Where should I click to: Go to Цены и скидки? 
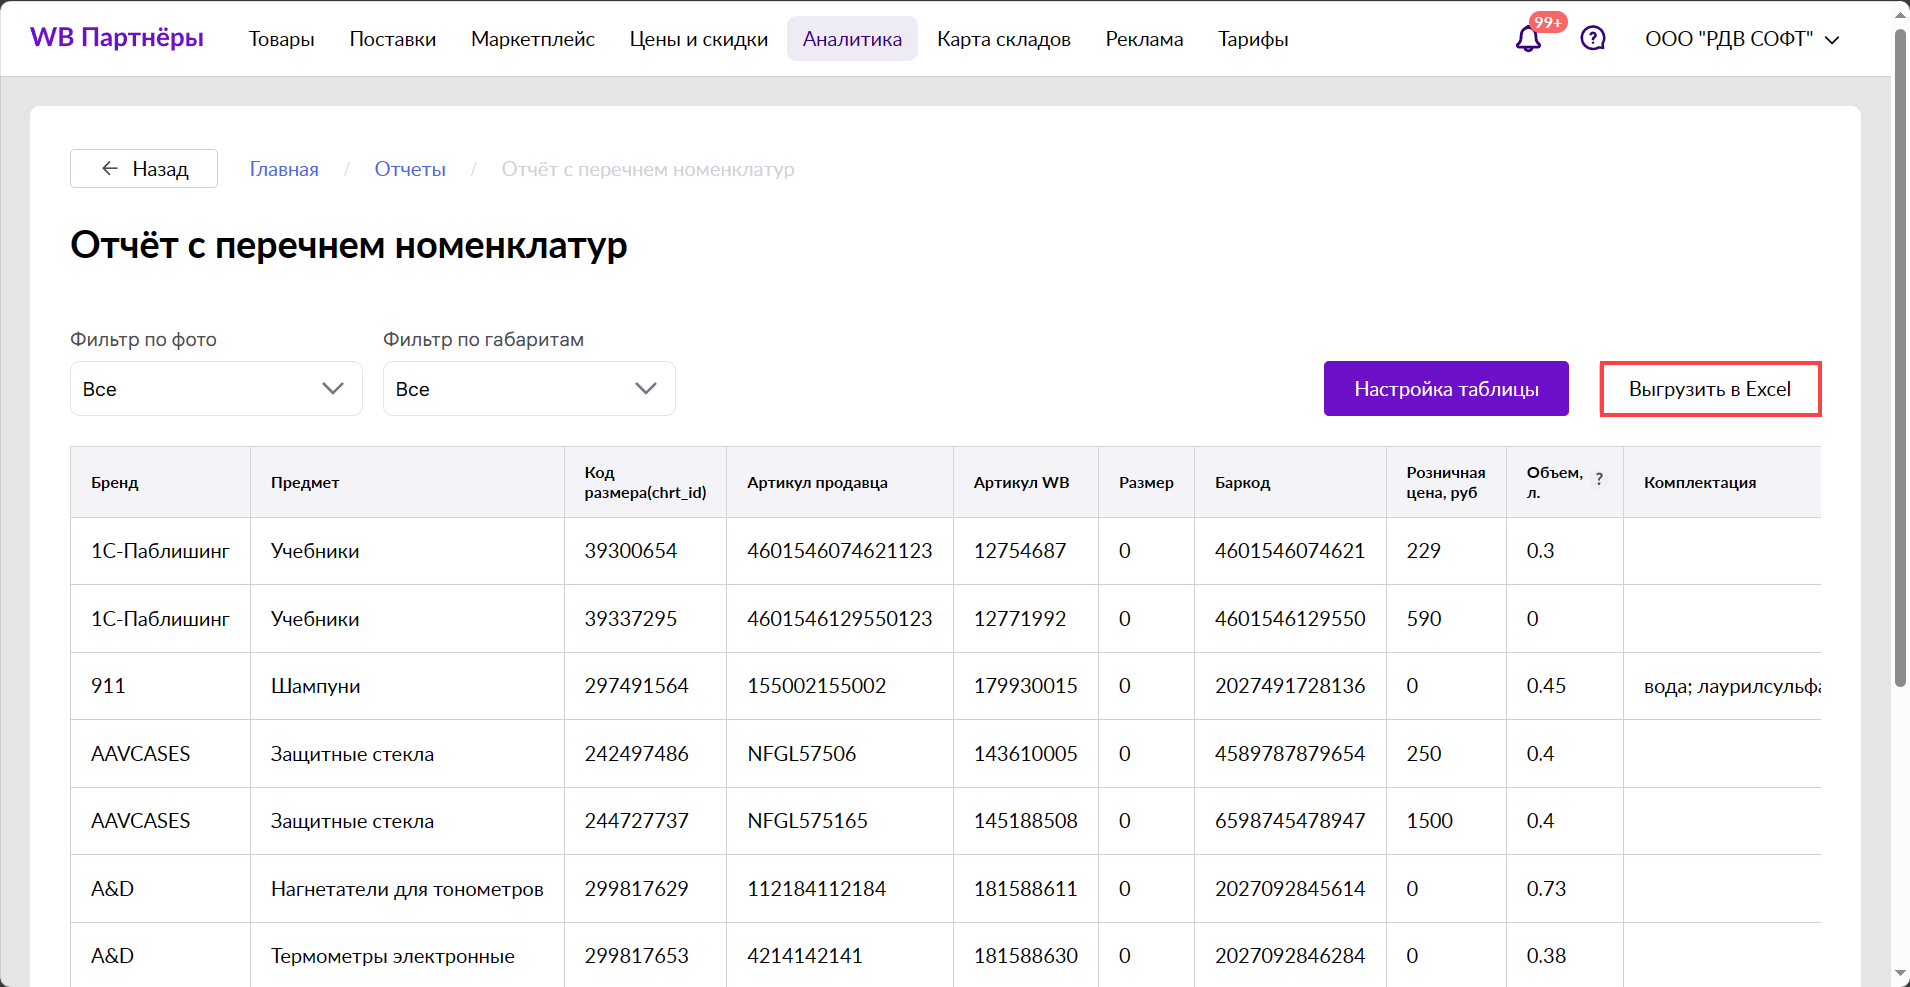[x=698, y=39]
